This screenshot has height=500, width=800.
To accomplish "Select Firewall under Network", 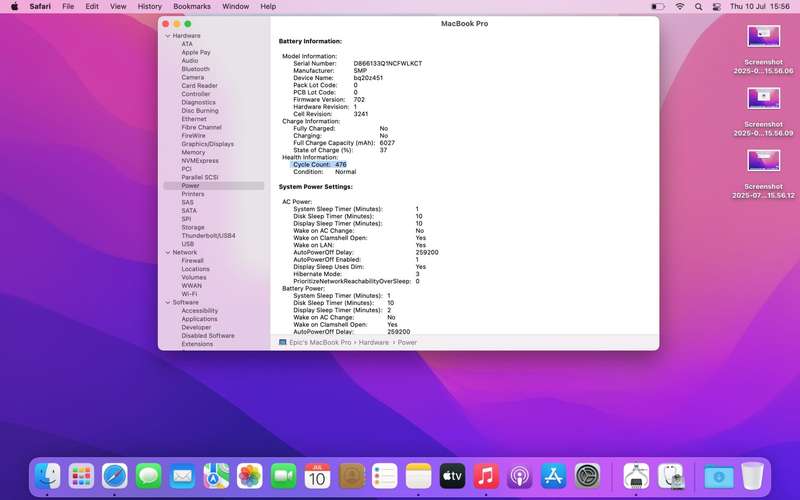I will pos(192,260).
